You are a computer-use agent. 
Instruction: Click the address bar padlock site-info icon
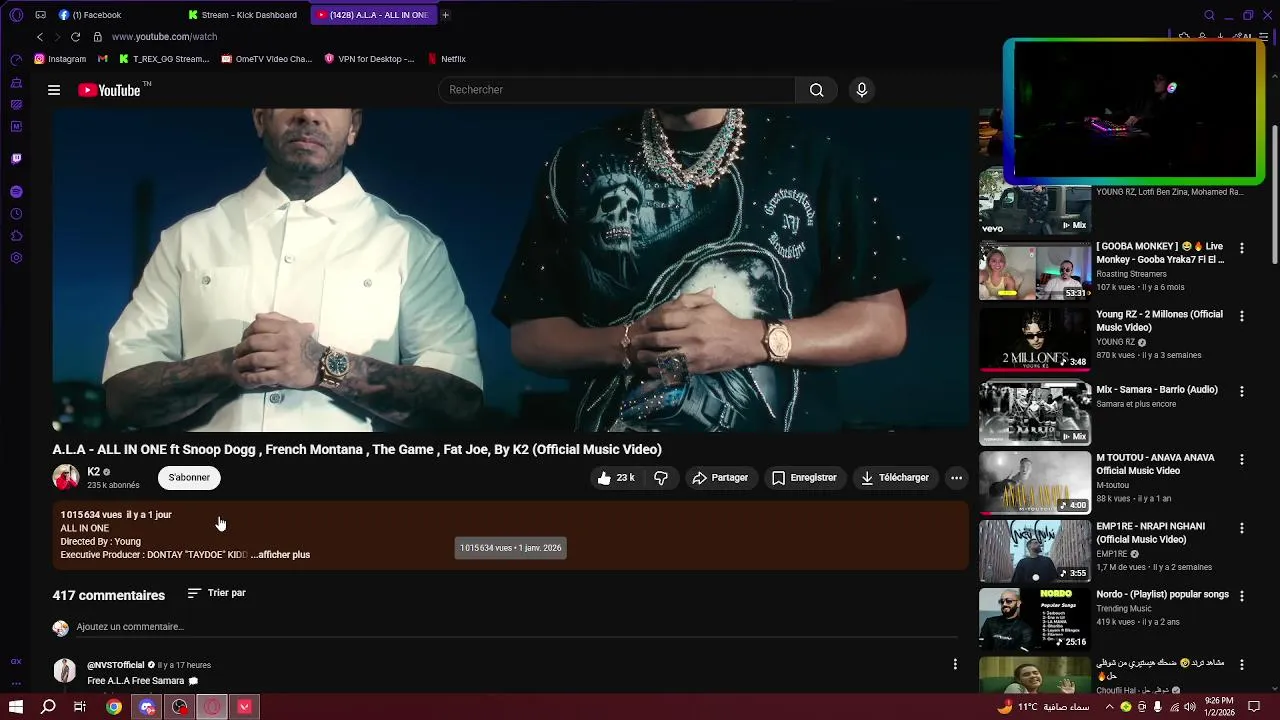click(98, 37)
